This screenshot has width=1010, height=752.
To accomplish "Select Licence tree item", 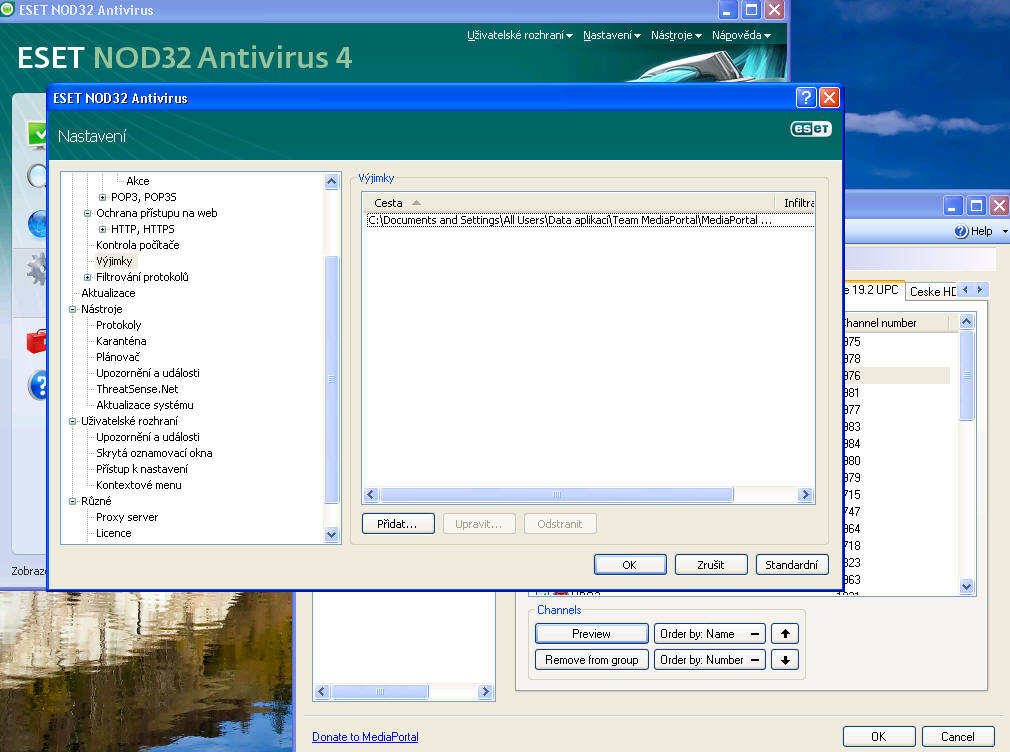I will point(113,533).
